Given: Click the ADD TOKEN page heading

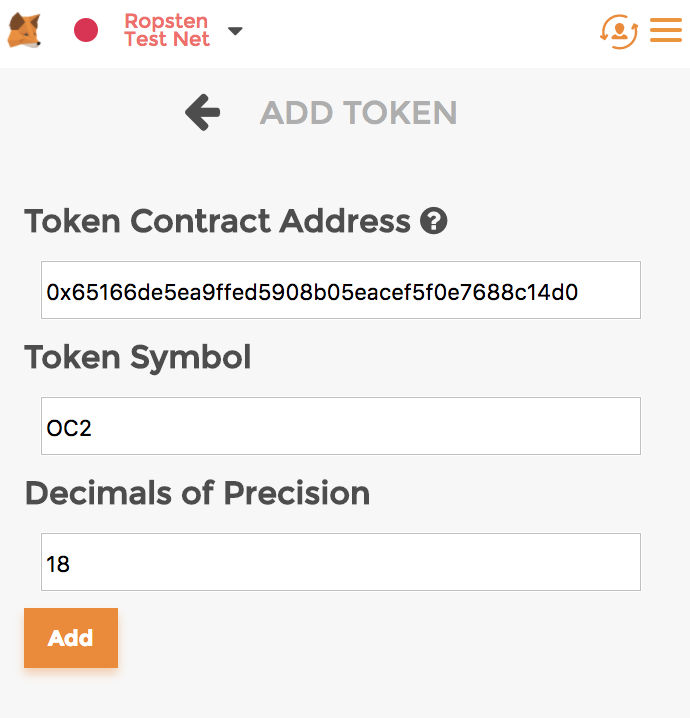Looking at the screenshot, I should [x=359, y=113].
